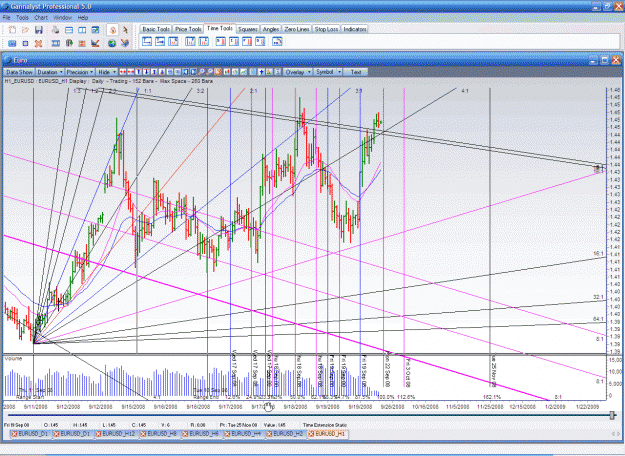The width and height of the screenshot is (625, 456).
Task: Click the blue cross crosshair icon
Action: [x=261, y=72]
